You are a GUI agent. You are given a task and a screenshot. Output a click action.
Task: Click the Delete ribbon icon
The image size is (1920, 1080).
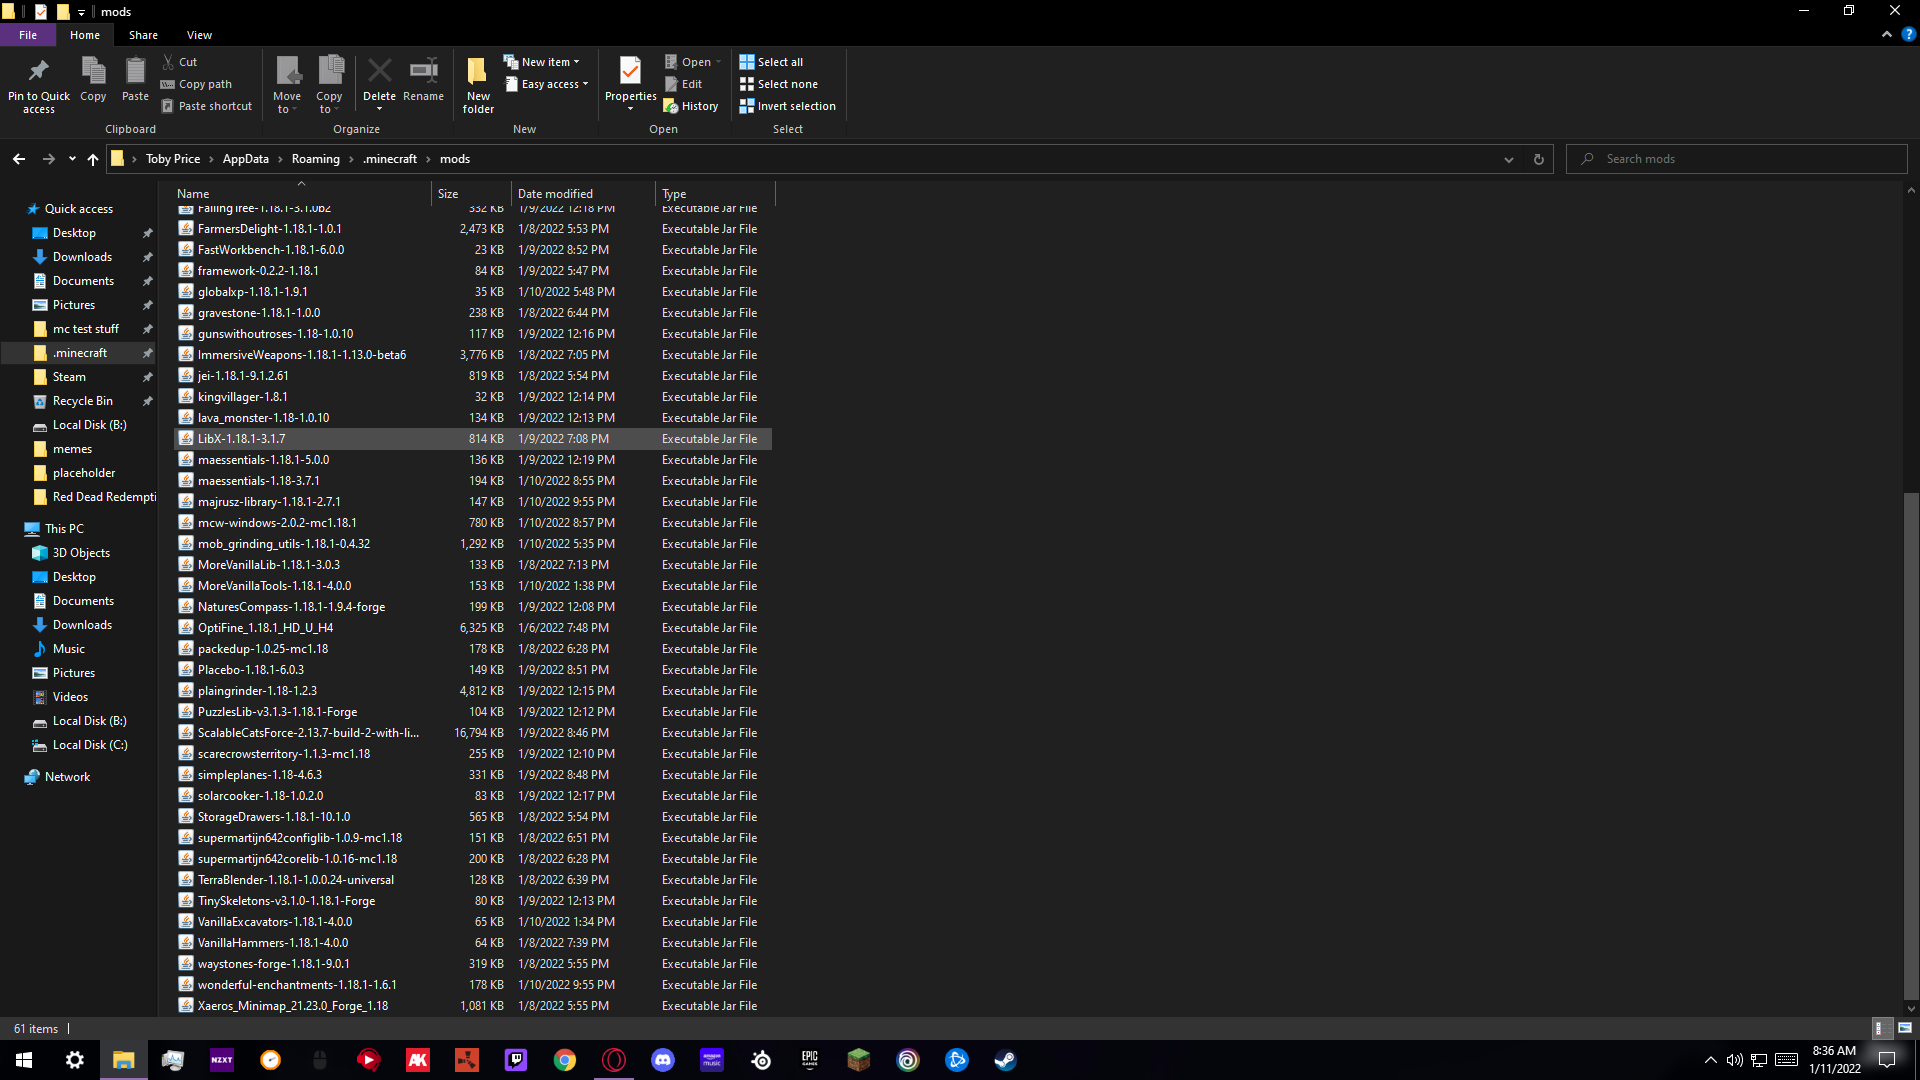click(x=379, y=71)
